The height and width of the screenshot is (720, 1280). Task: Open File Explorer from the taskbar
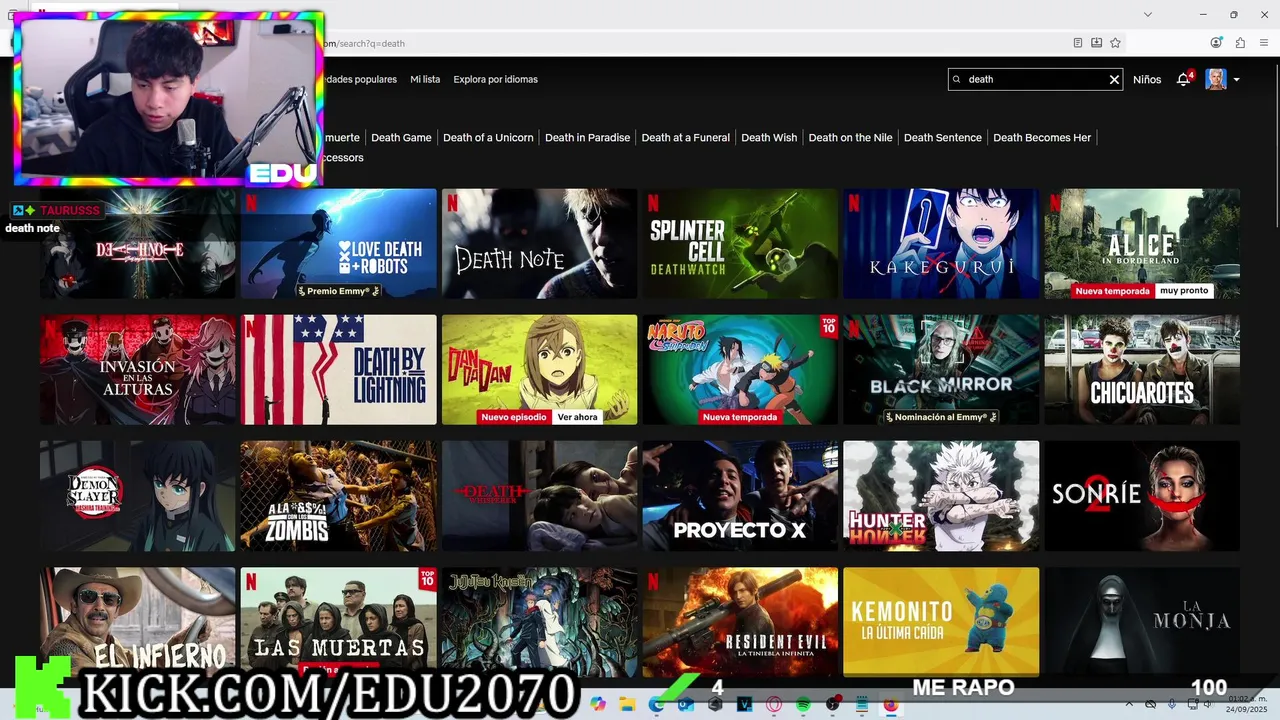[x=627, y=704]
